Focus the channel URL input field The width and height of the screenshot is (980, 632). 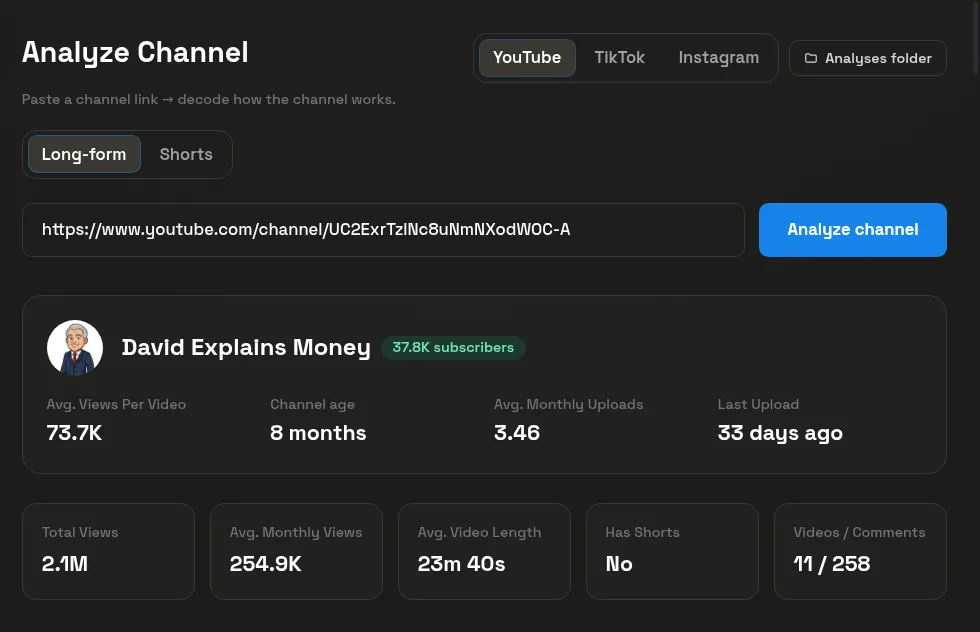click(x=383, y=229)
